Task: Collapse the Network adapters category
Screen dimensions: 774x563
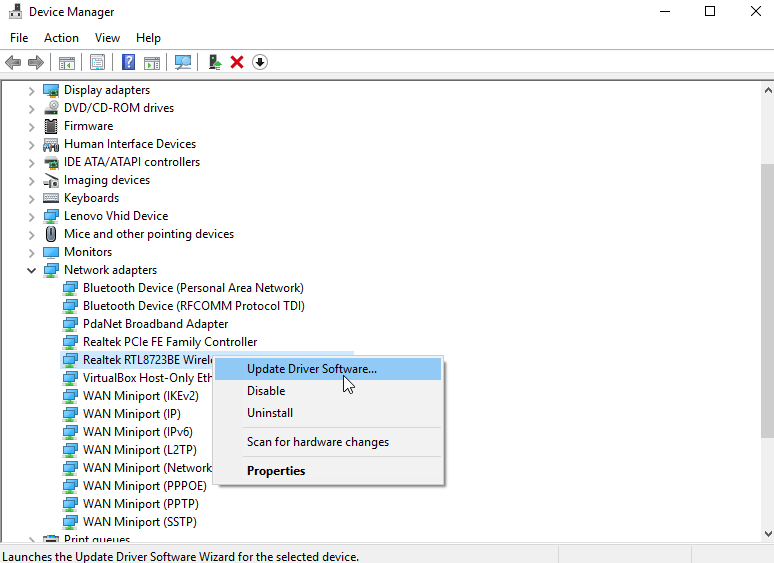Action: (31, 270)
